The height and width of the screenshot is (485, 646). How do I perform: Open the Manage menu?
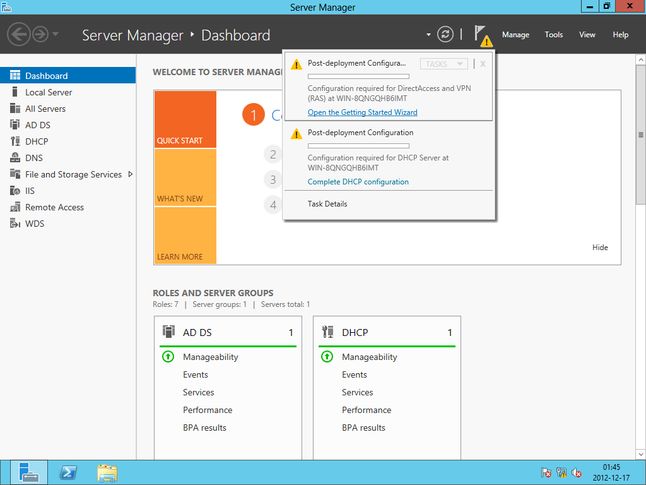[x=515, y=35]
